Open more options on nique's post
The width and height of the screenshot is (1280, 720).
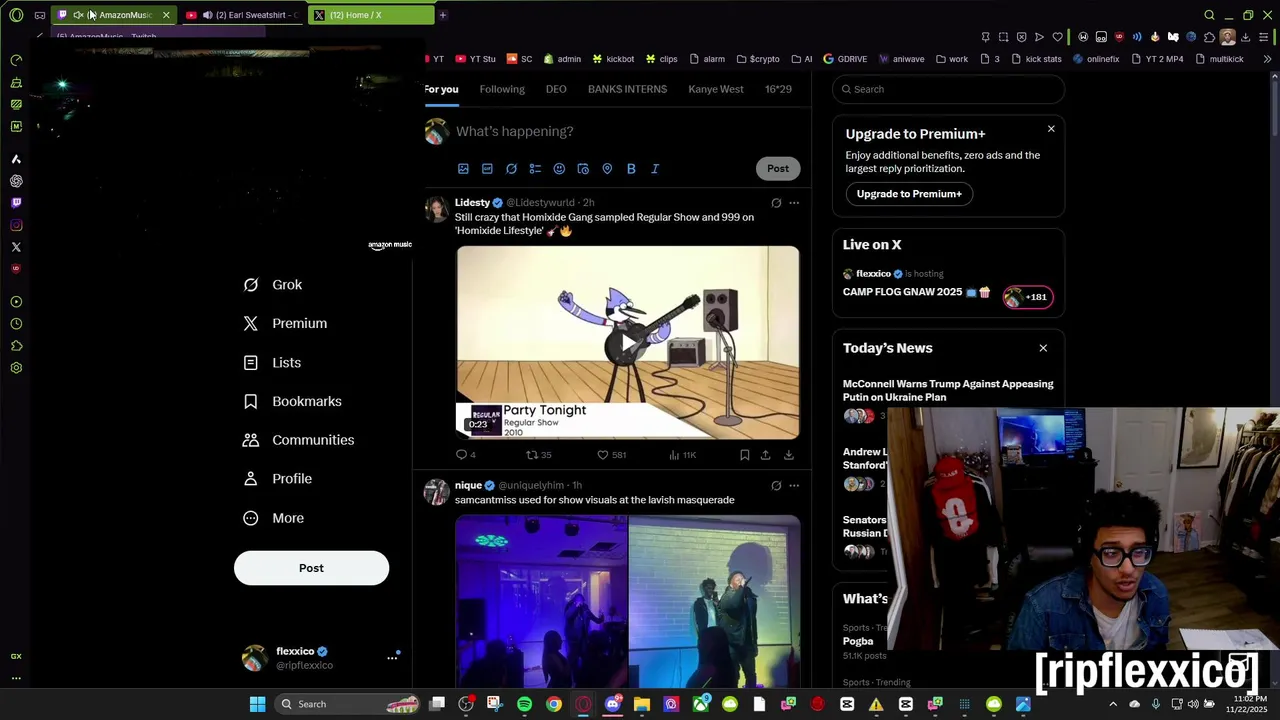794,486
